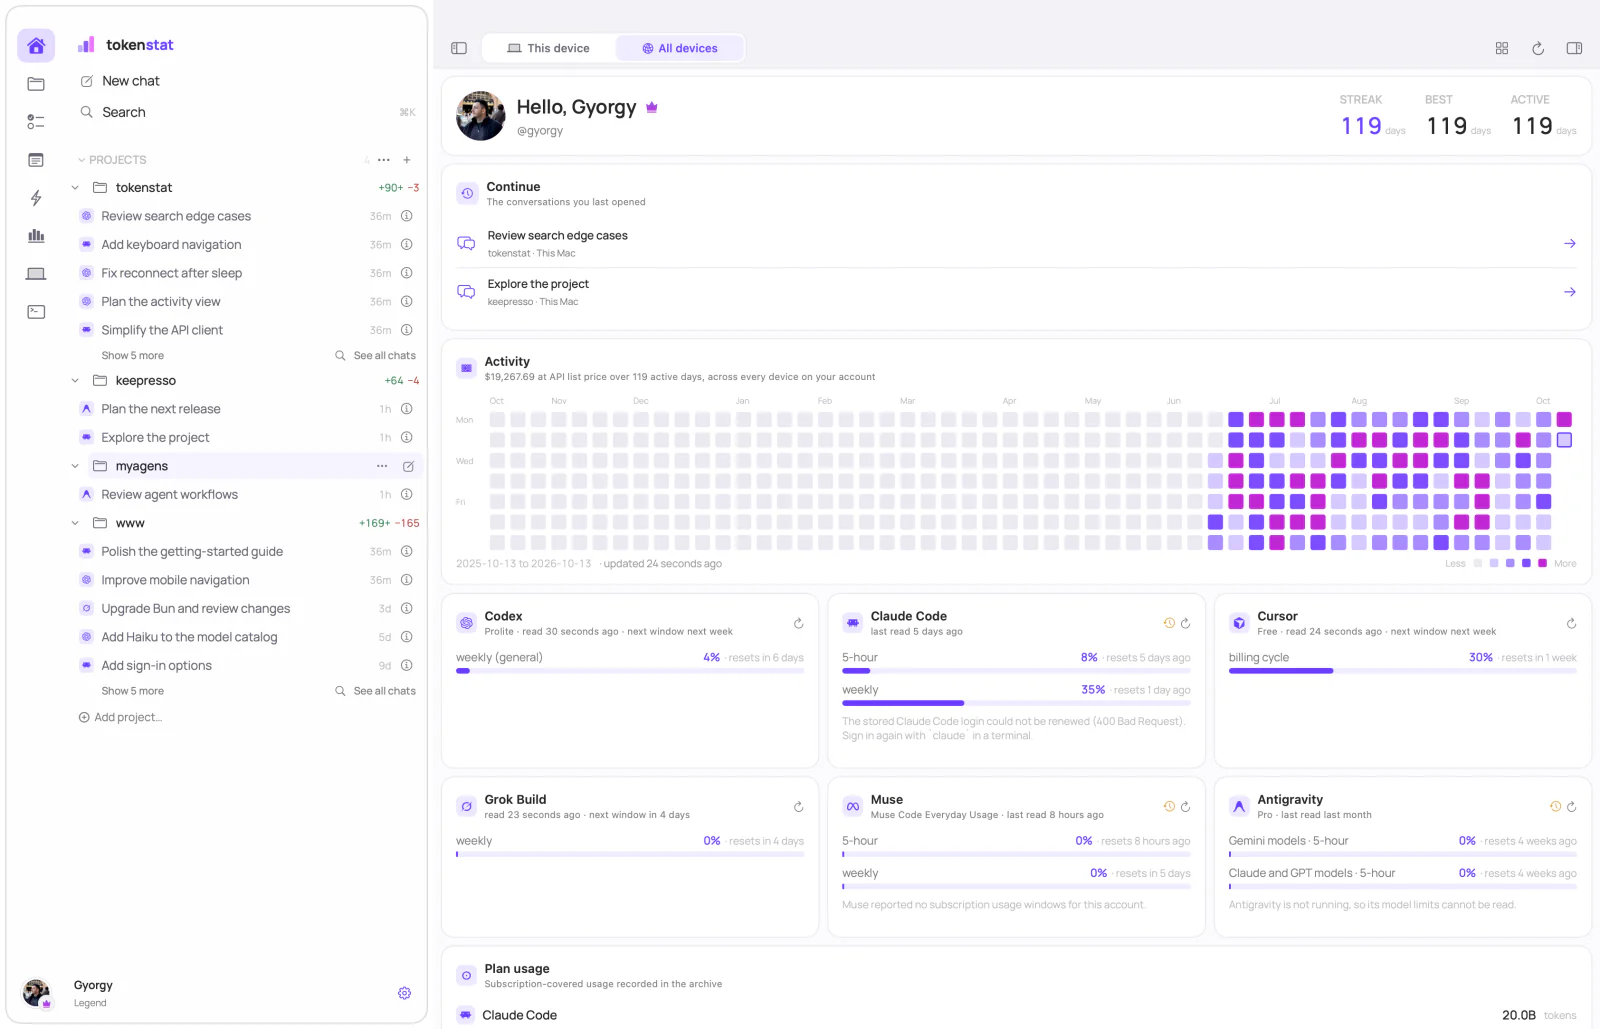Screen dimensions: 1600x1029
Task: Open Explore the project arrow in Continue
Action: 1570,292
